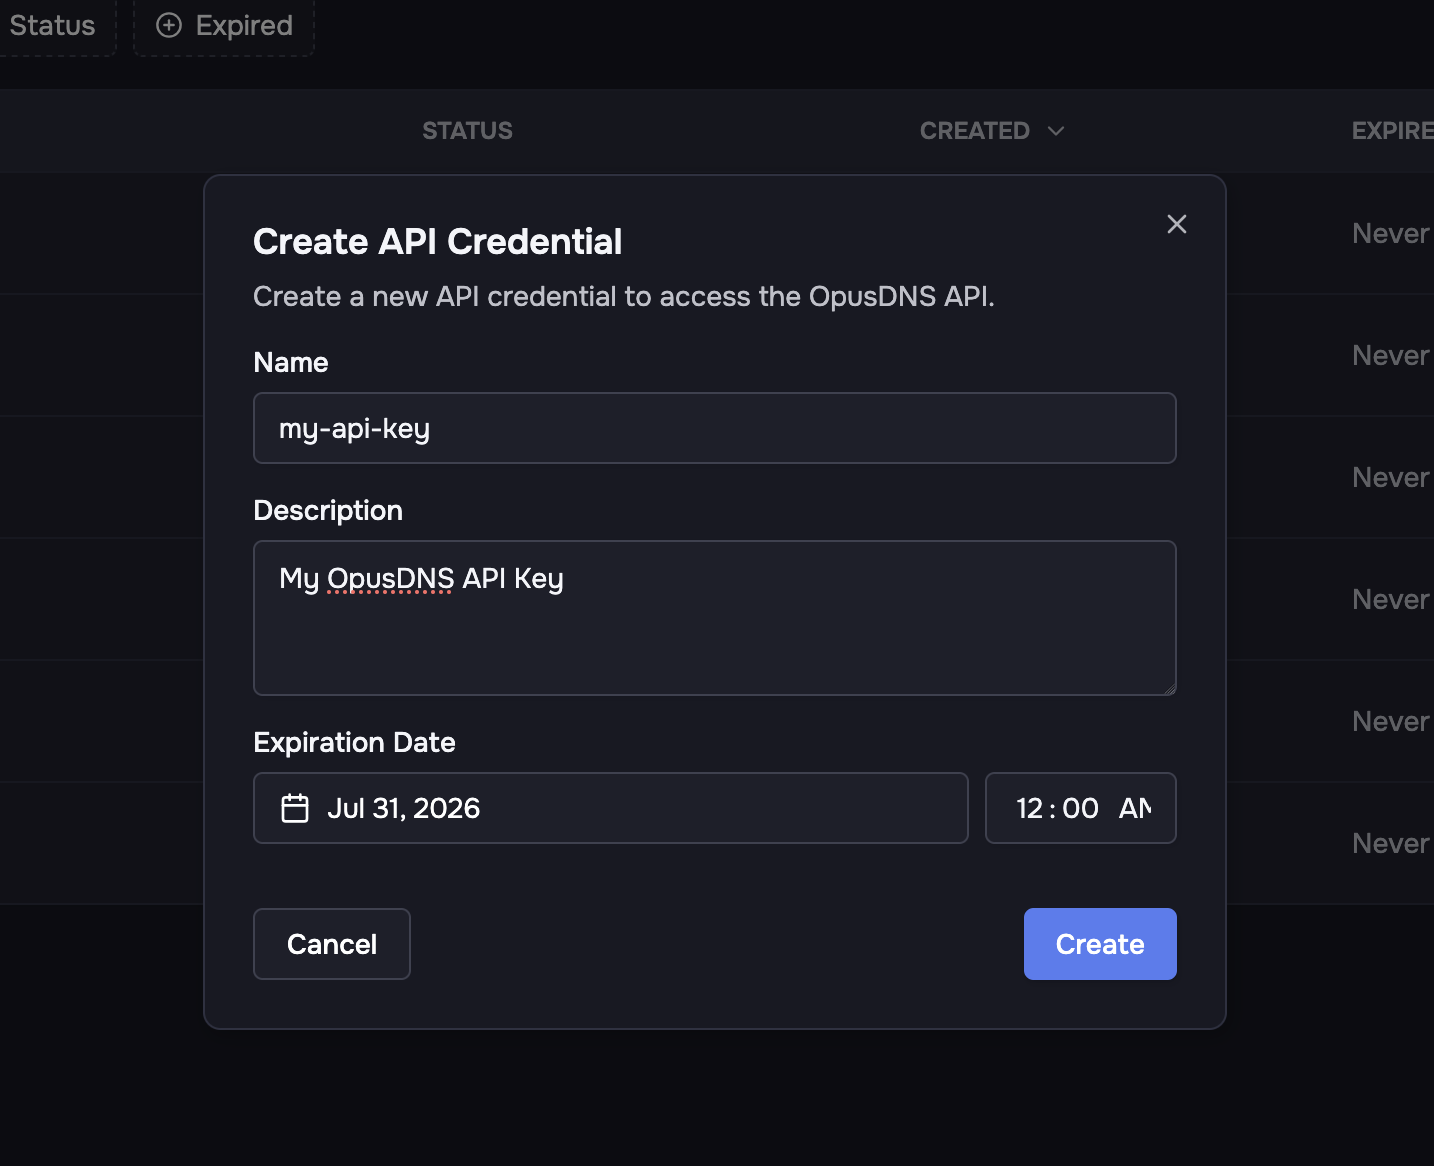The image size is (1434, 1166).
Task: Close the Create API Credential dialog
Action: coord(1177,224)
